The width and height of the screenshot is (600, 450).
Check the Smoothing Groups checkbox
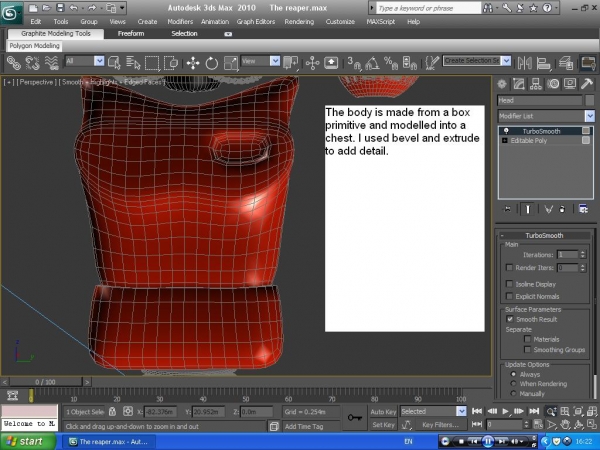pos(527,349)
